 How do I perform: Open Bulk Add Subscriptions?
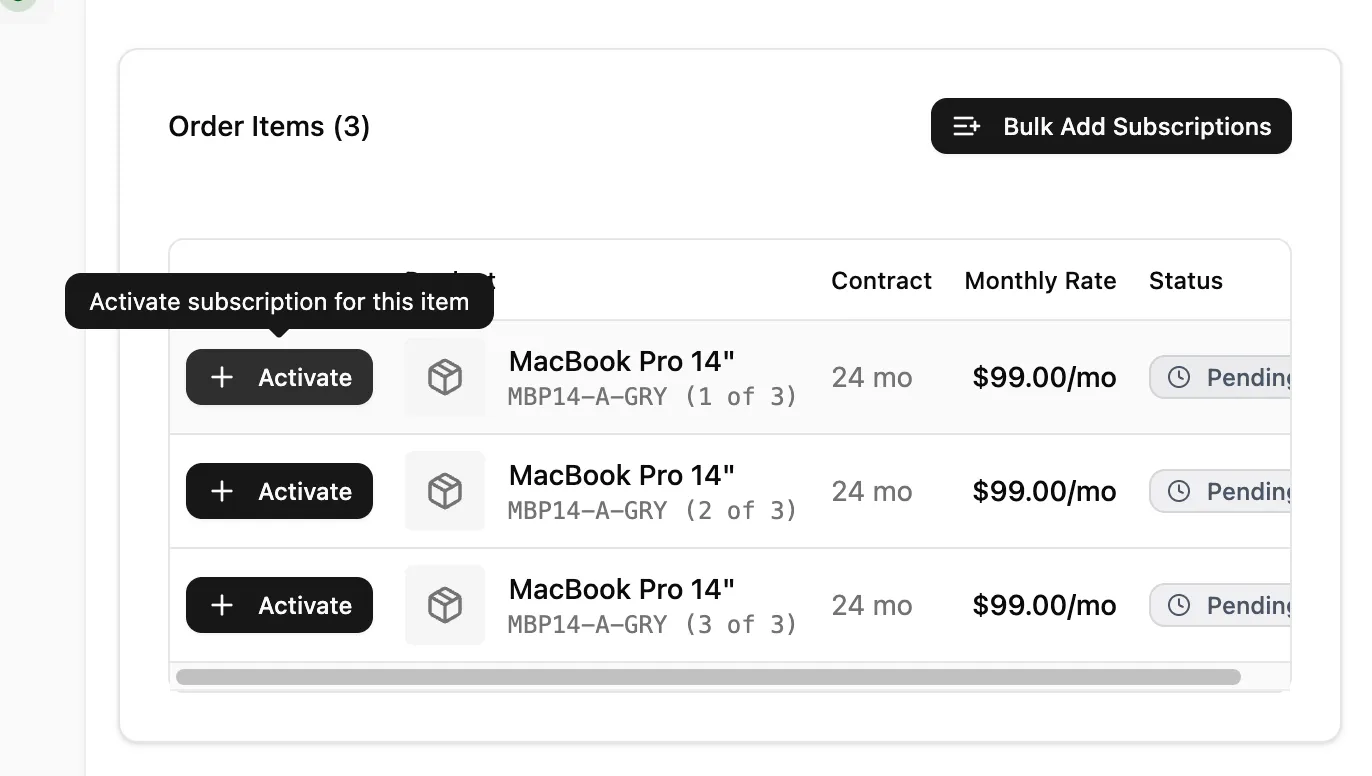(1110, 126)
